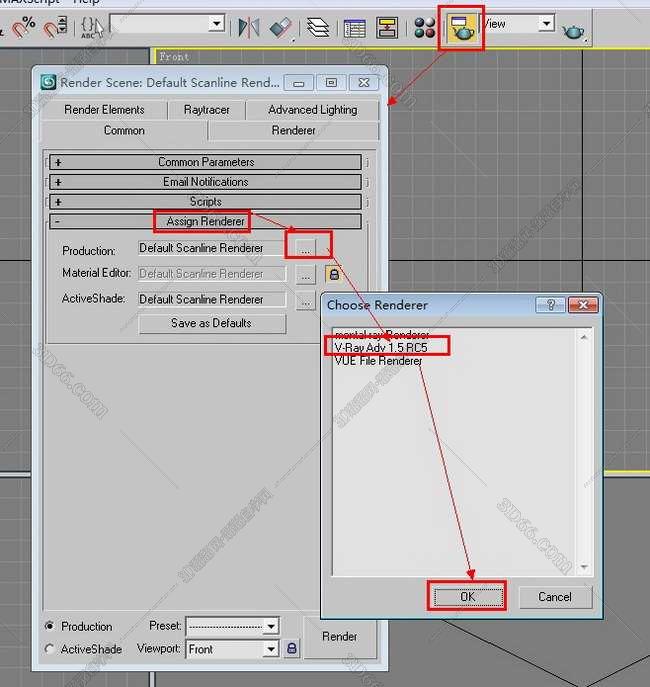Select the ActiveShade radio button
Image resolution: width=650 pixels, height=687 pixels.
pos(50,649)
